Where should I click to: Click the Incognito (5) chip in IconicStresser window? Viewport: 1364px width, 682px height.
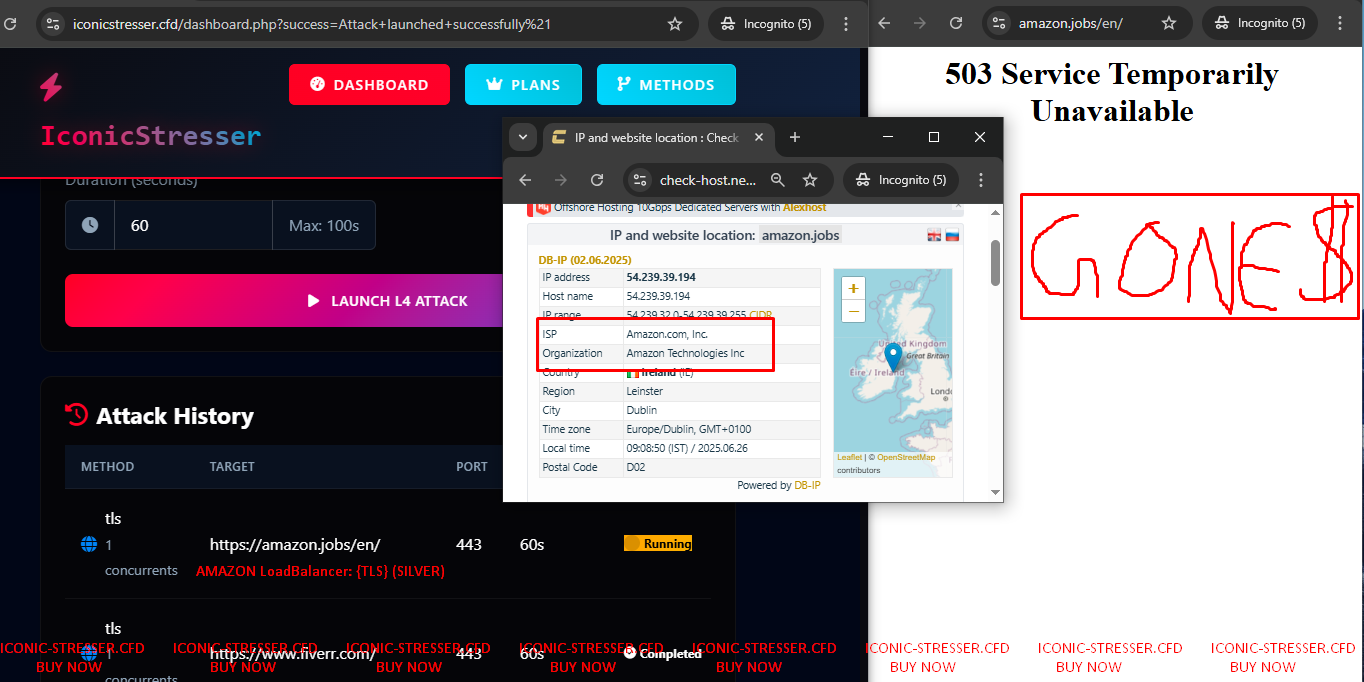pyautogui.click(x=767, y=24)
